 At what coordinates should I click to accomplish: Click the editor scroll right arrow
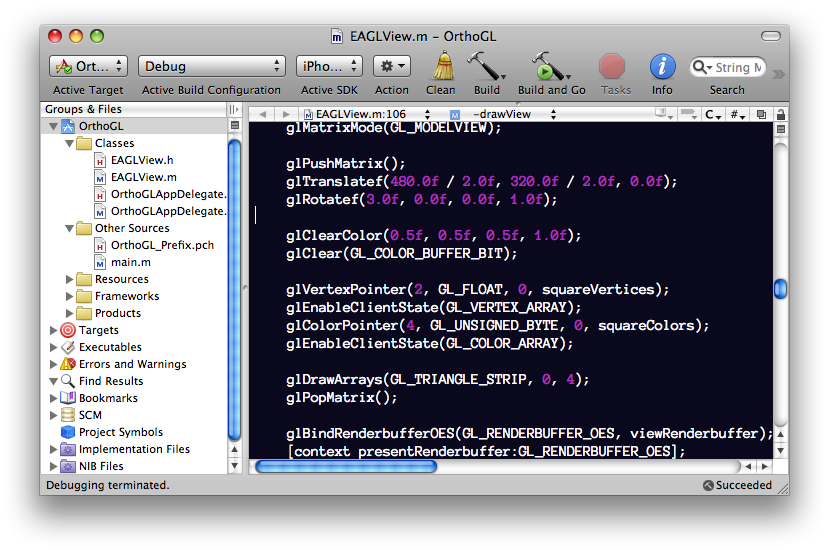tap(765, 466)
